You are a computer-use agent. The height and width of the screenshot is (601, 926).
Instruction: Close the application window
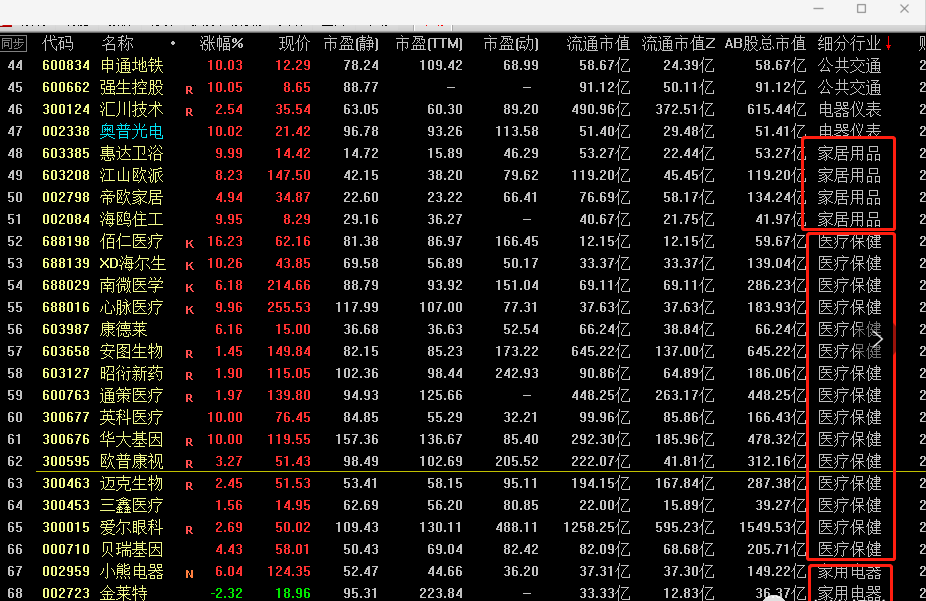pos(904,9)
